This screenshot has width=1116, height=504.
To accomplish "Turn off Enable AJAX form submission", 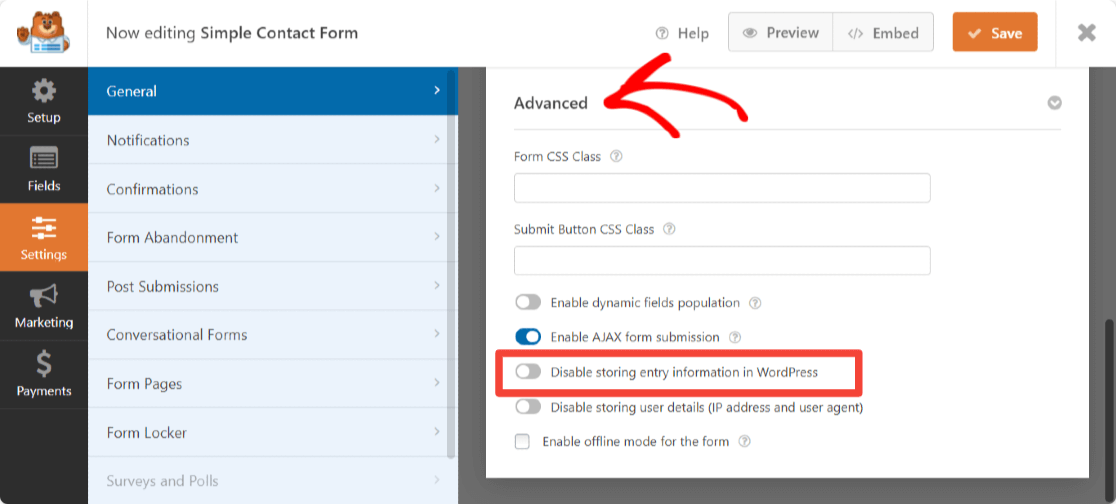I will click(x=528, y=336).
